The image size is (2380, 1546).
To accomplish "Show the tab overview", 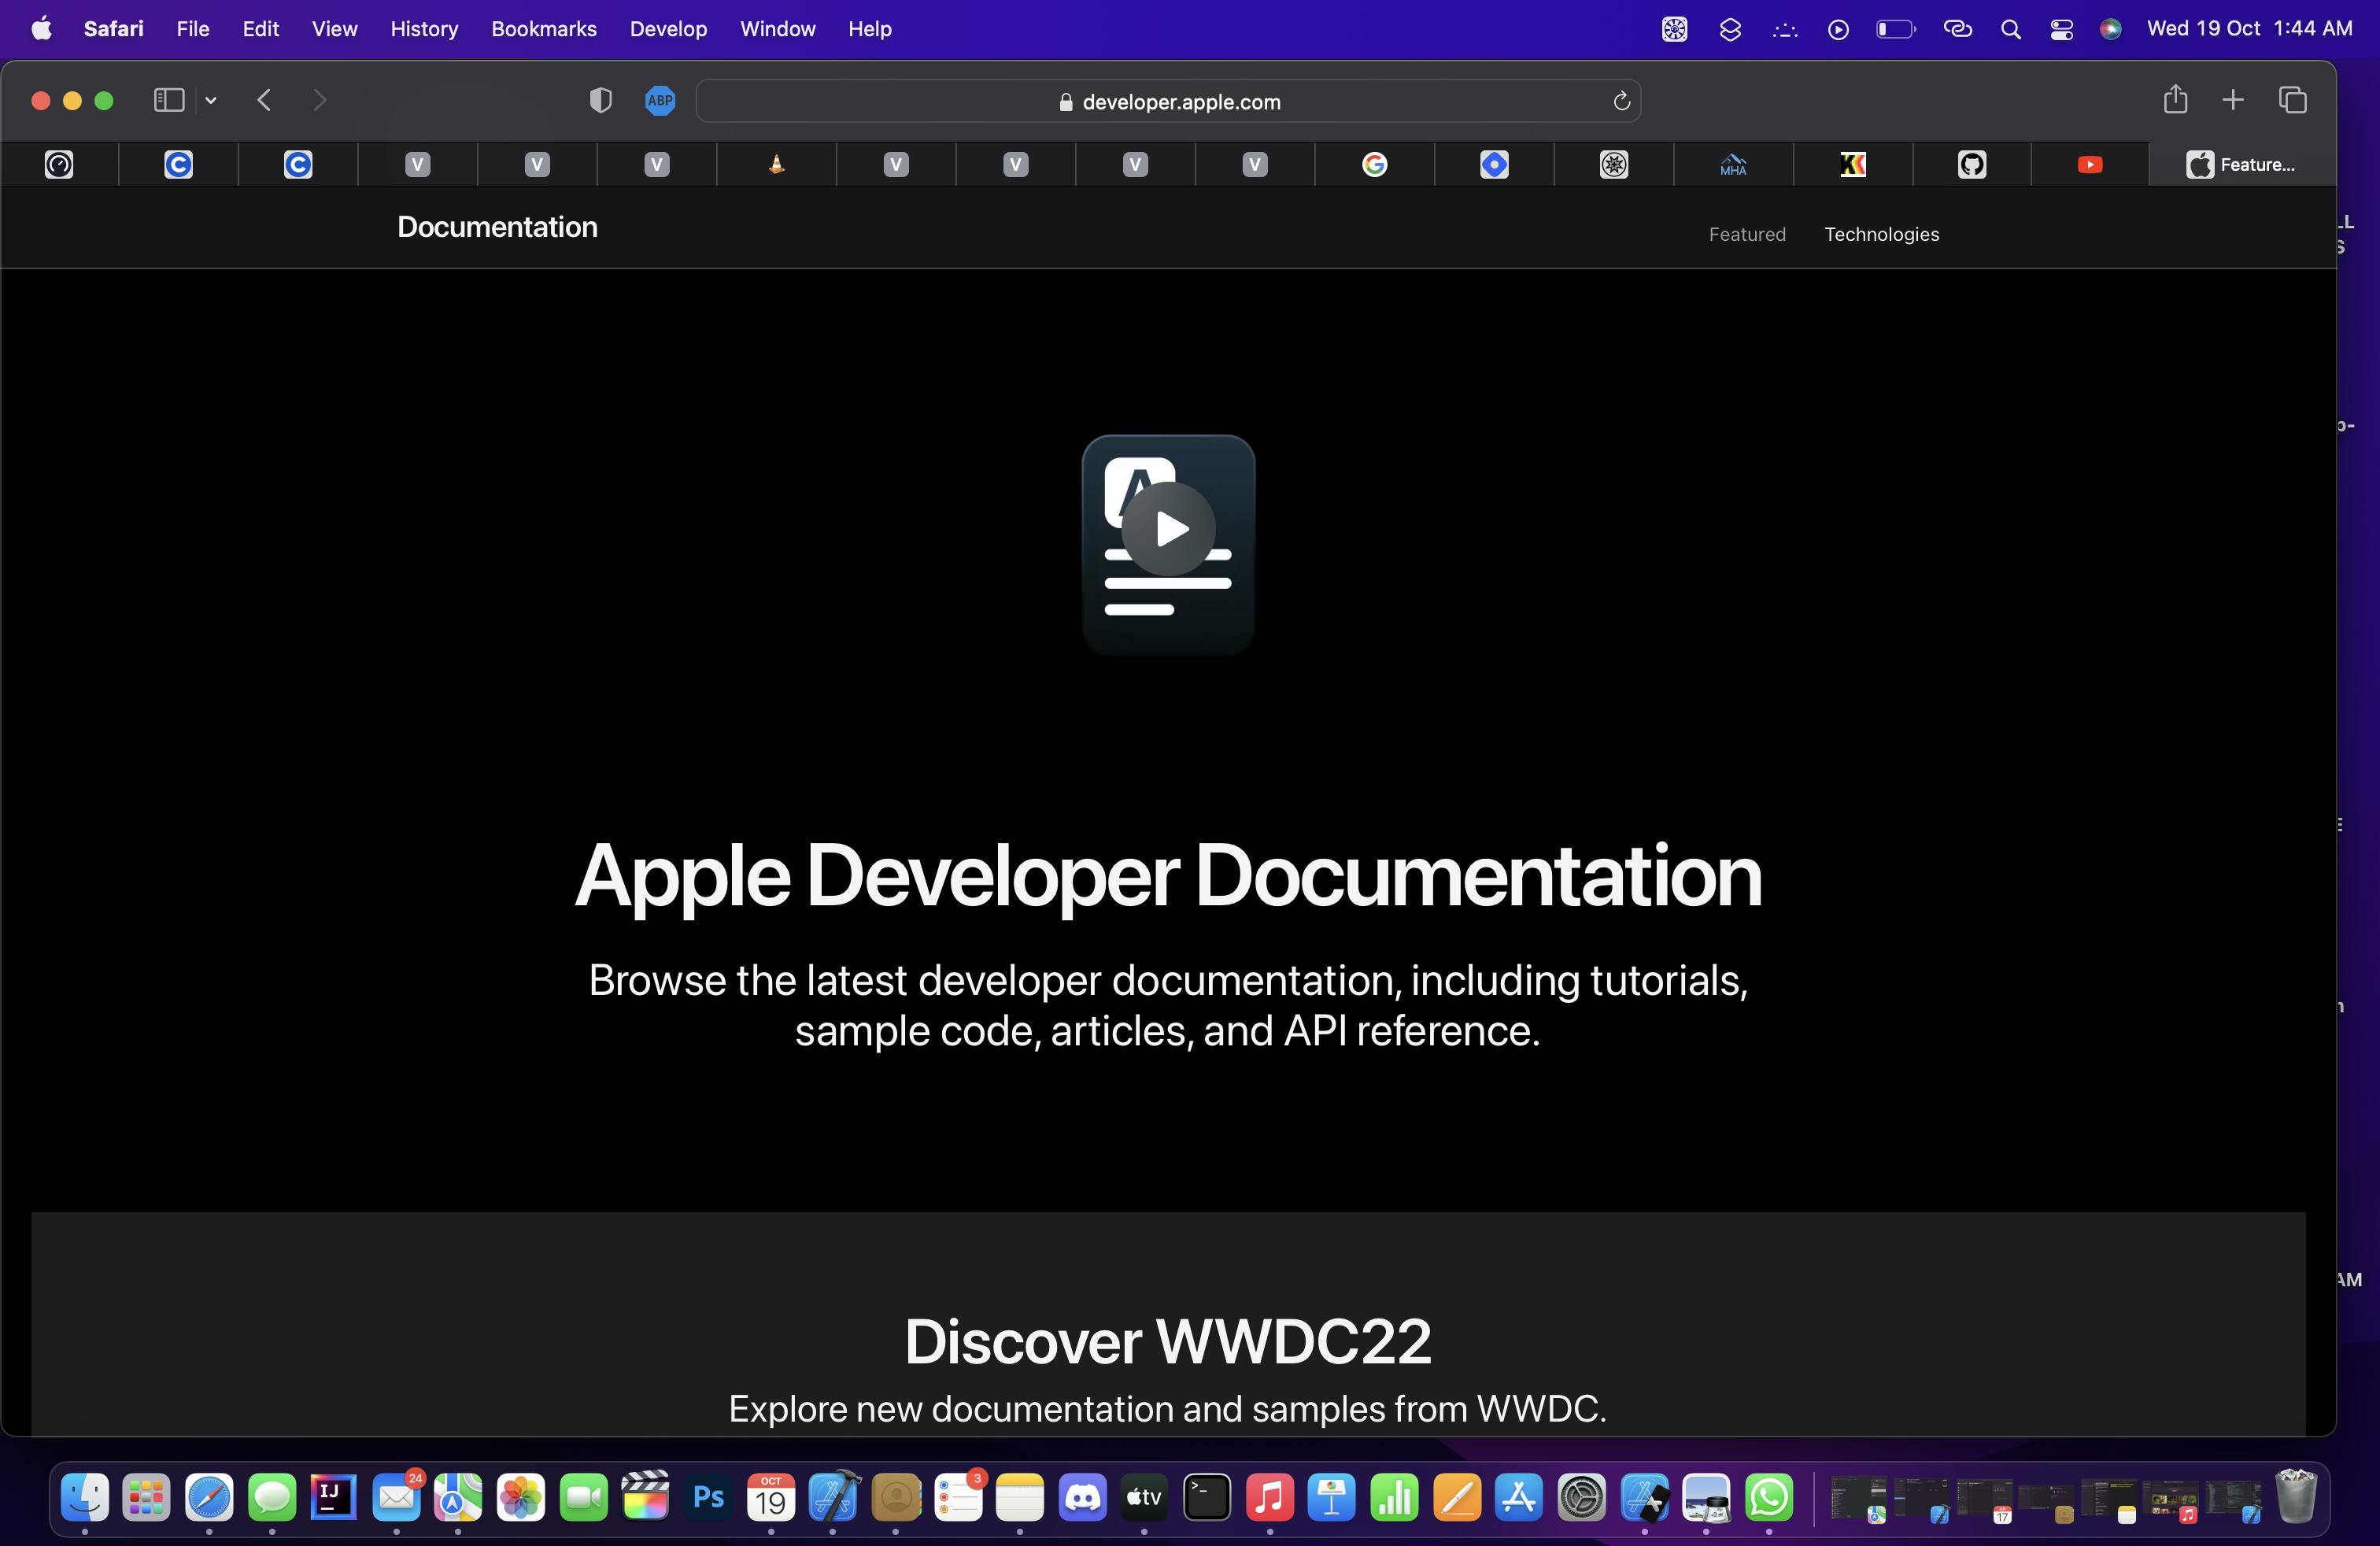I will (2293, 100).
